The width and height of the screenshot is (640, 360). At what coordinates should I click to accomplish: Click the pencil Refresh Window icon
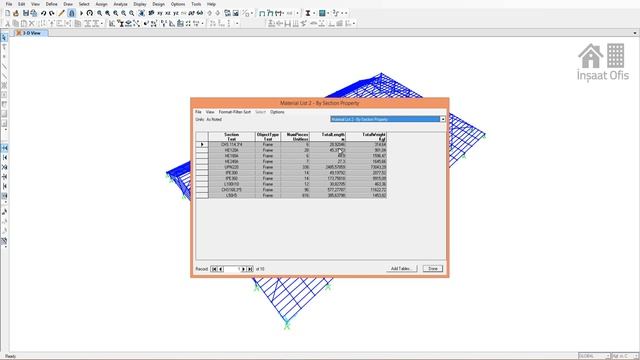point(61,13)
